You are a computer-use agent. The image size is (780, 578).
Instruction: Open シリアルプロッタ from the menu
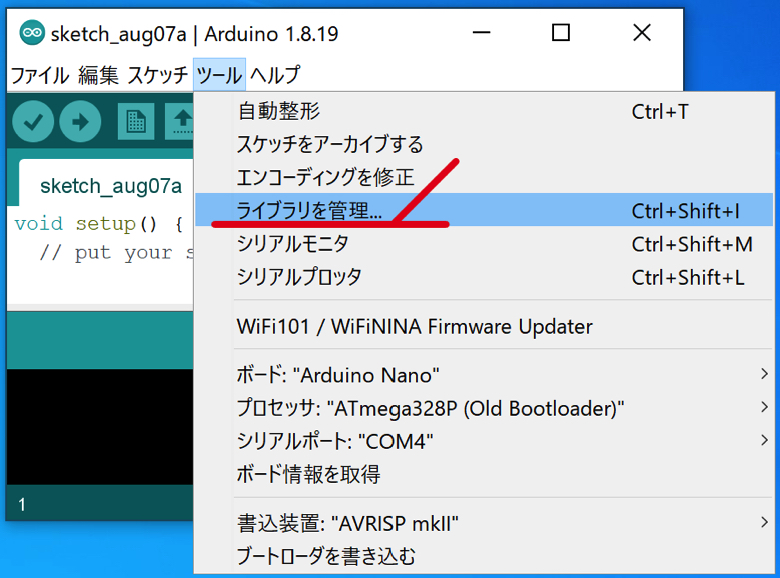pyautogui.click(x=484, y=277)
